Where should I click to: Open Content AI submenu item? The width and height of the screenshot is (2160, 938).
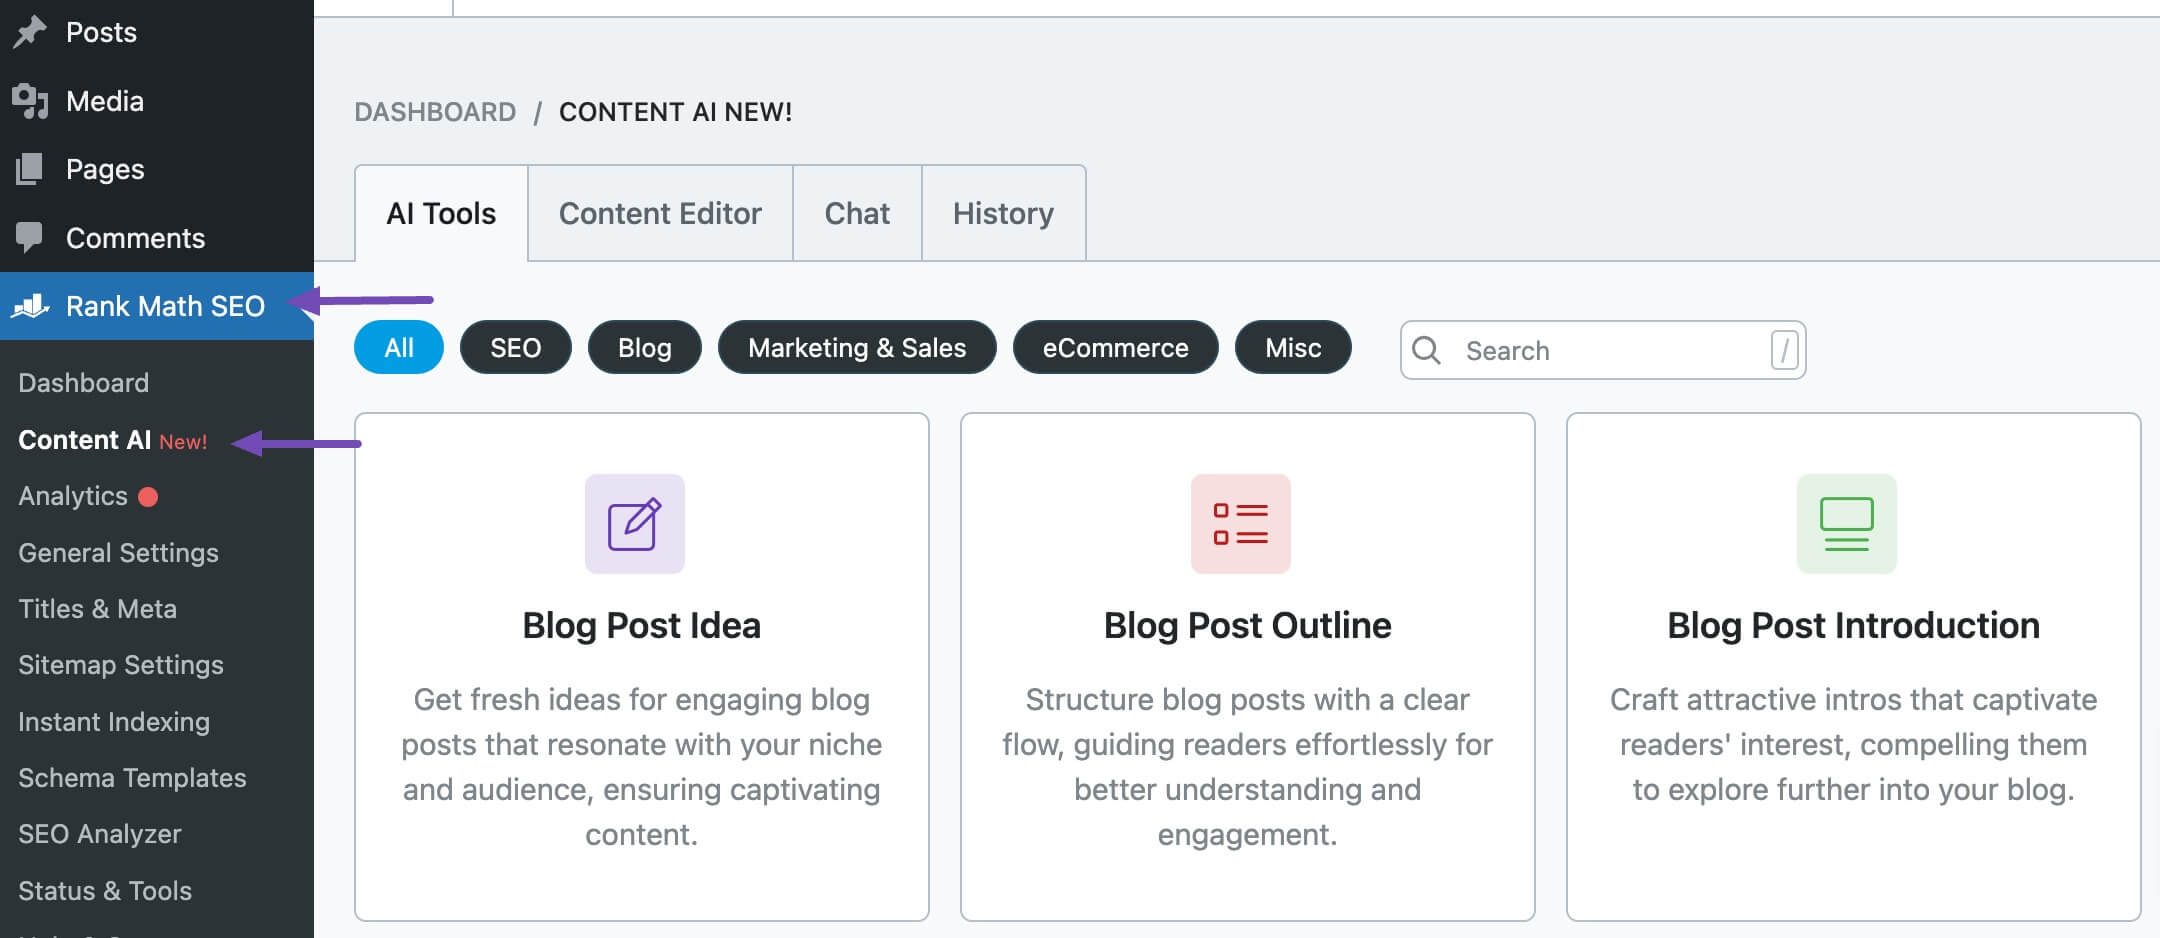coord(85,440)
